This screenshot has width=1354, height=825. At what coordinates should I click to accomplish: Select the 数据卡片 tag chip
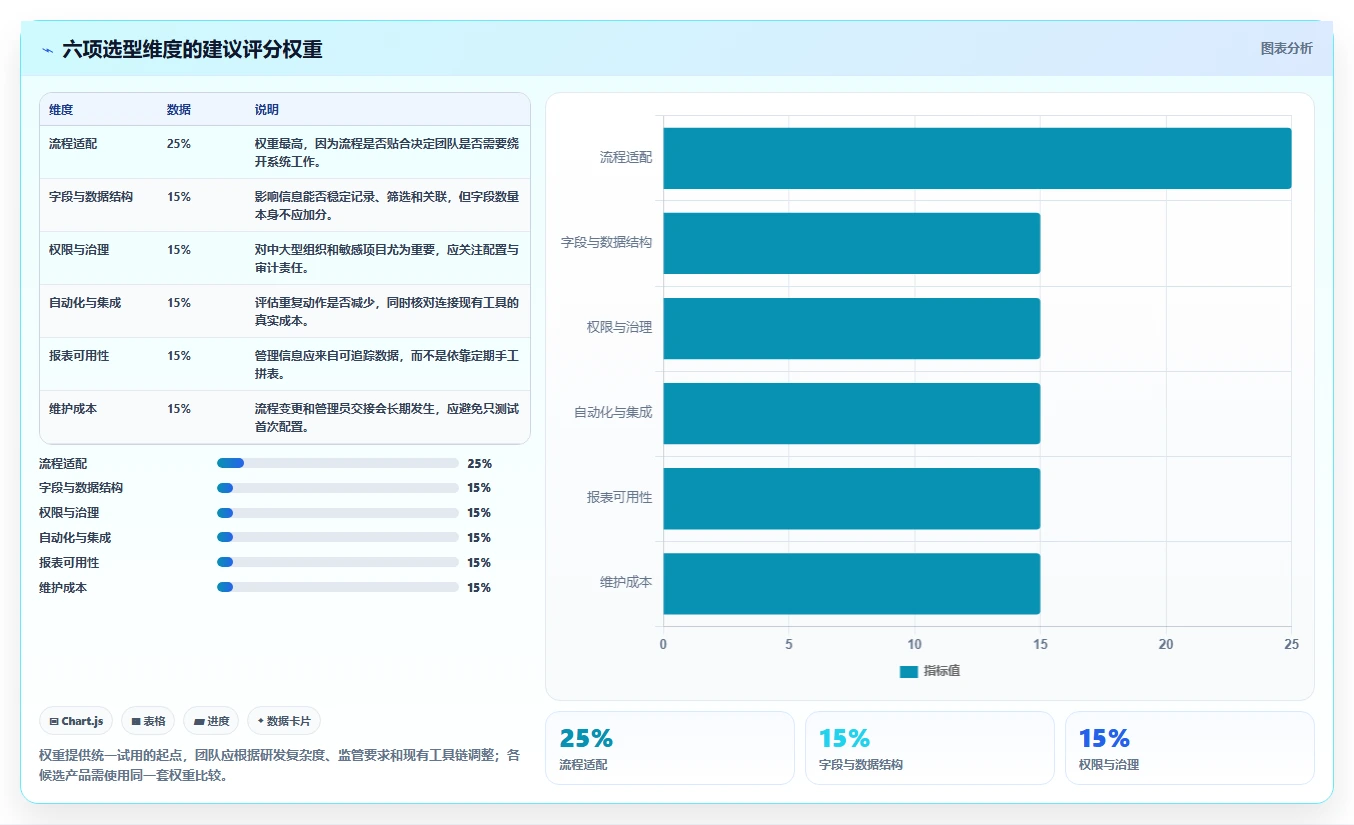(284, 721)
